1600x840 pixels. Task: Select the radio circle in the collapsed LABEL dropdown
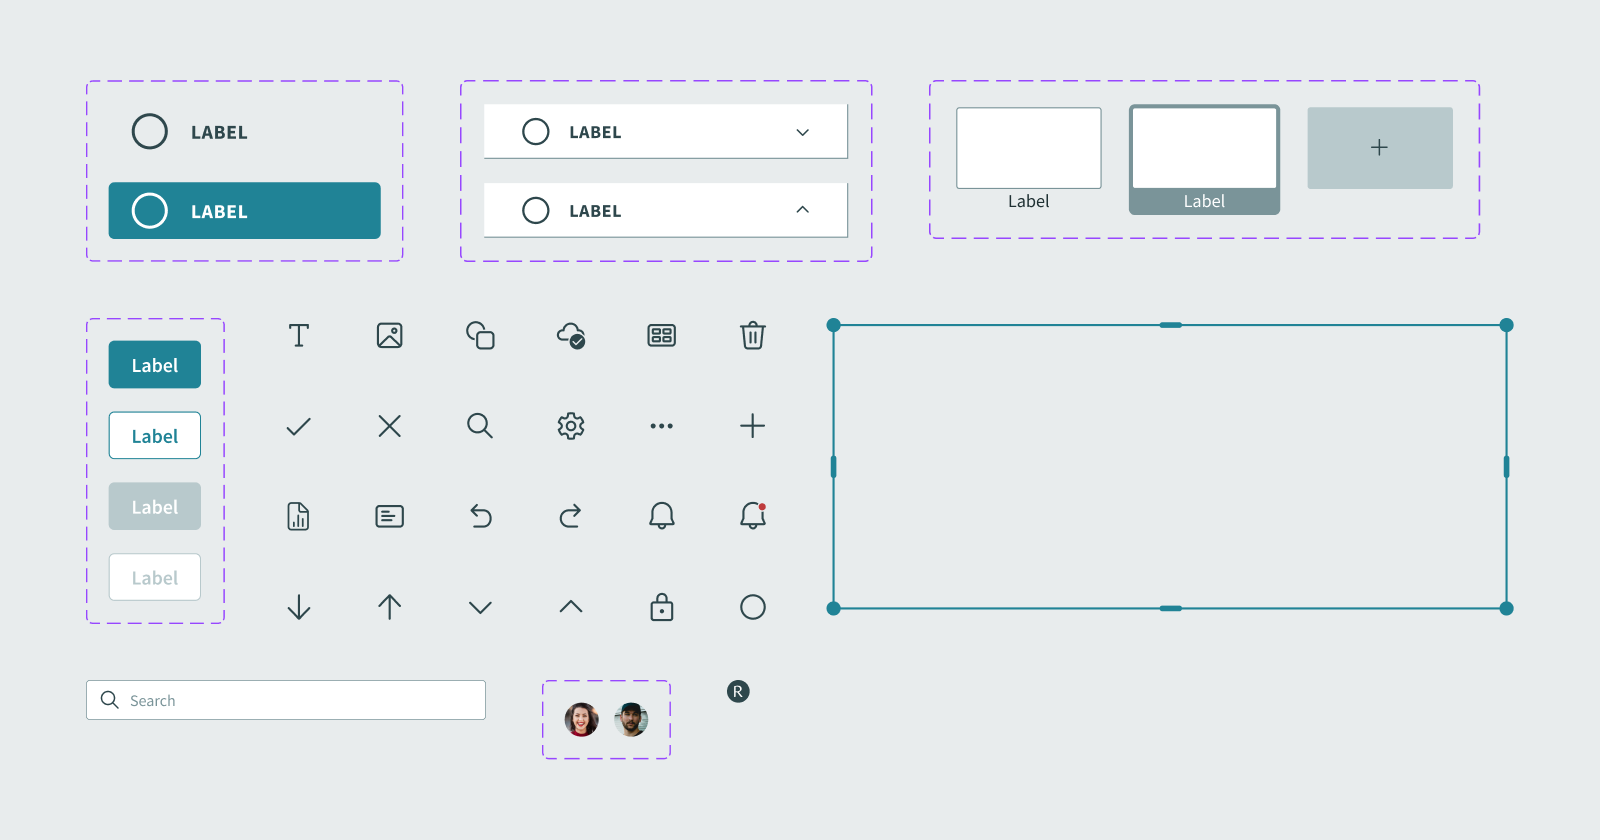[x=536, y=131]
